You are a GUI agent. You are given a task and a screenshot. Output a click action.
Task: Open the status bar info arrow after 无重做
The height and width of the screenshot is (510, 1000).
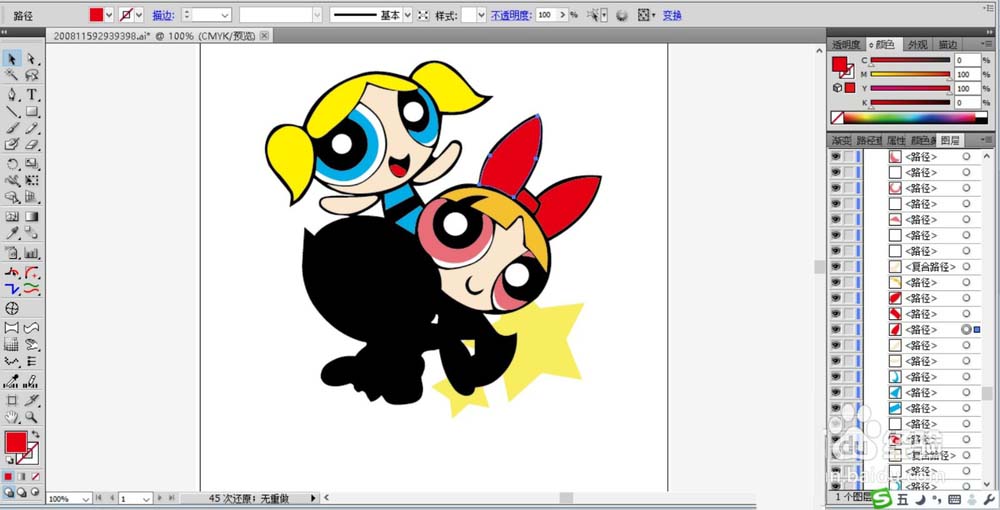coord(313,498)
